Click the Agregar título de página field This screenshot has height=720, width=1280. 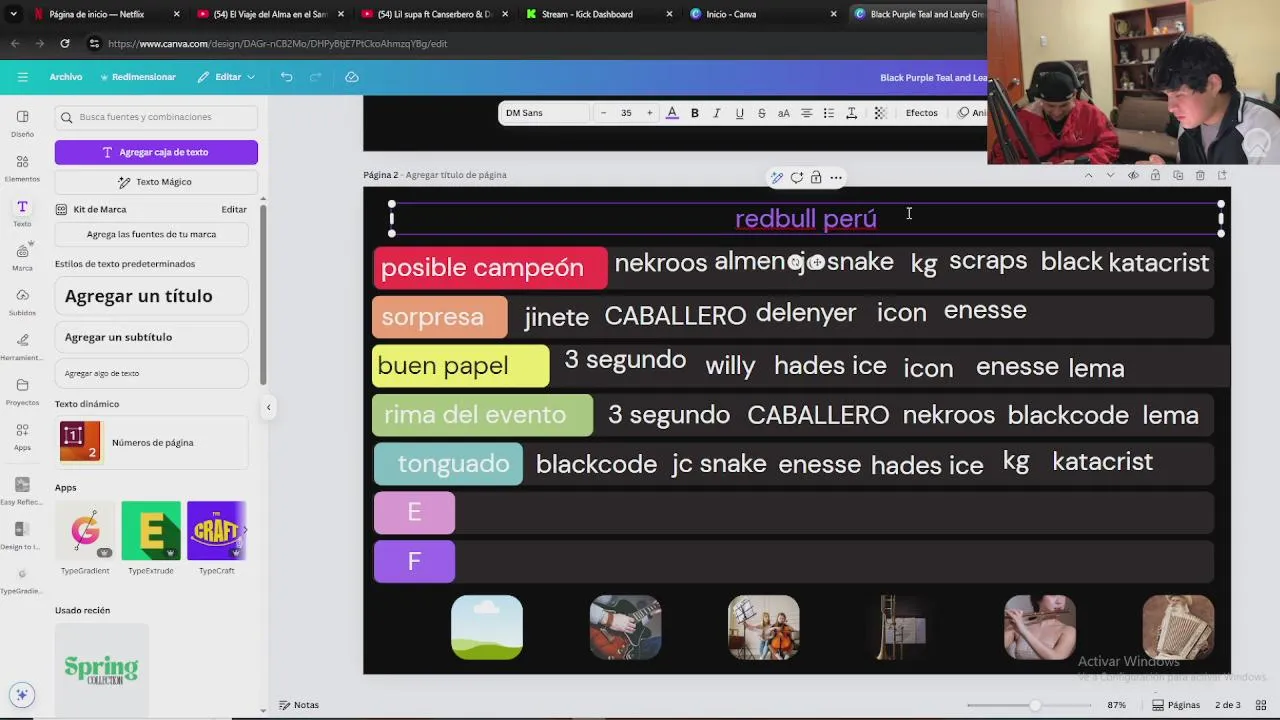pyautogui.click(x=456, y=175)
